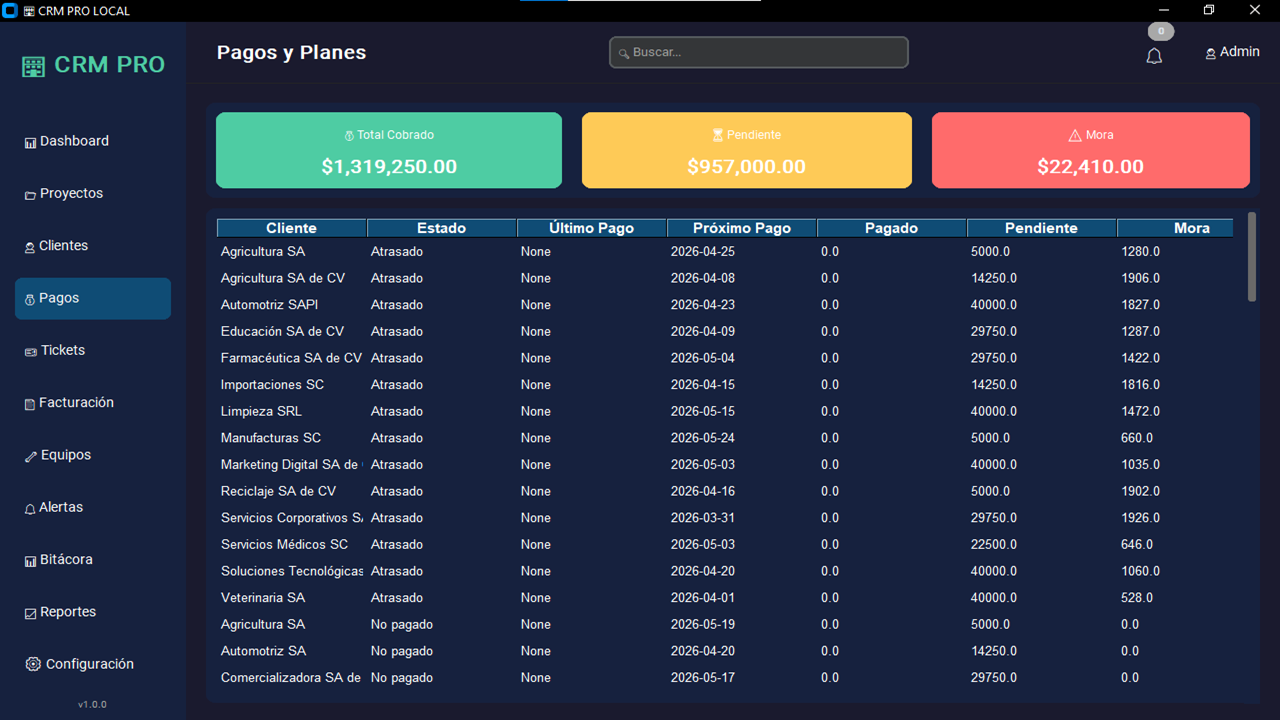Viewport: 1280px width, 720px height.
Task: Click the Alertas bell icon in sidebar
Action: tap(30, 508)
